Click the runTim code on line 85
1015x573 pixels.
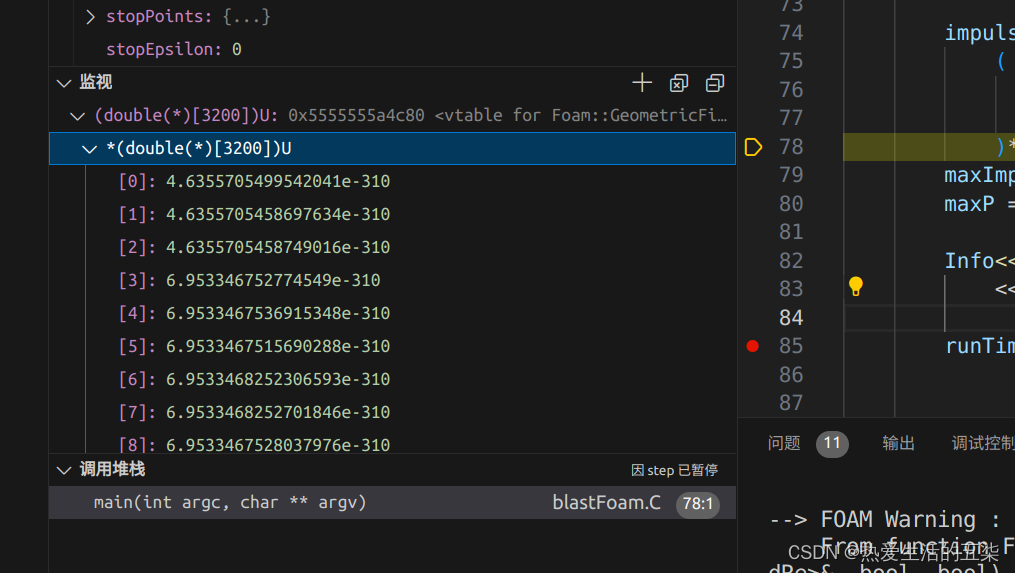tap(979, 346)
